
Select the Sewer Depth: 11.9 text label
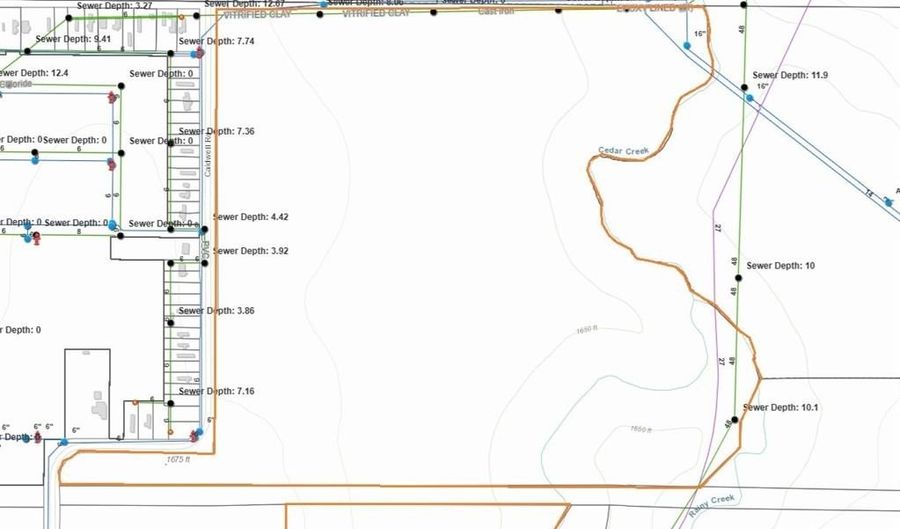(790, 75)
